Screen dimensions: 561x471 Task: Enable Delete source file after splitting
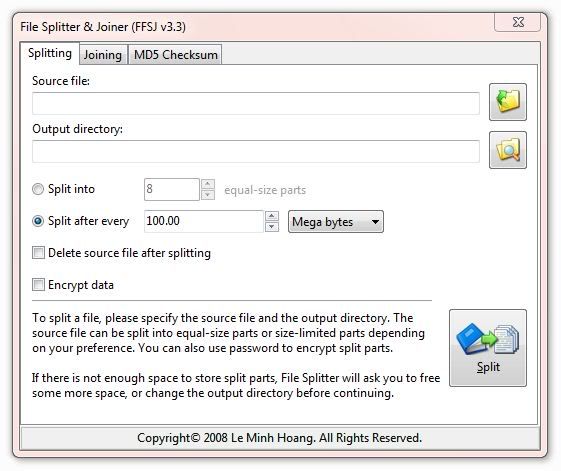pyautogui.click(x=38, y=253)
